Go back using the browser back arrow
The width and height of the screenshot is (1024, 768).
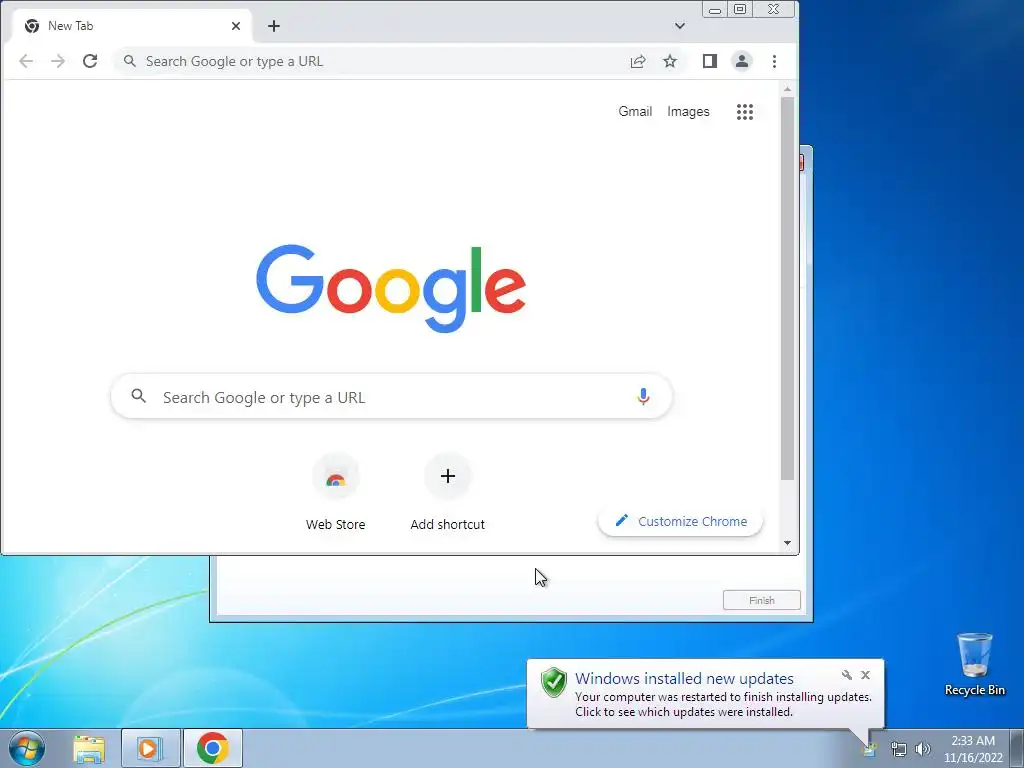[x=26, y=61]
